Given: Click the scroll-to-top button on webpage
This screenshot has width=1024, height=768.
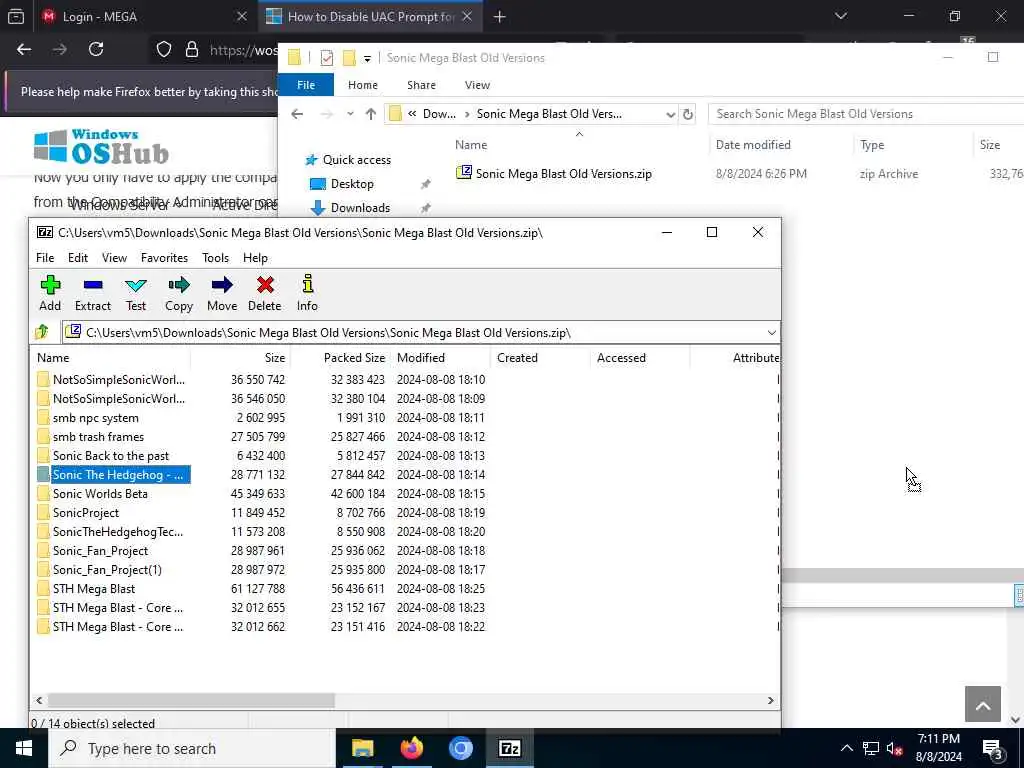Looking at the screenshot, I should pos(982,704).
